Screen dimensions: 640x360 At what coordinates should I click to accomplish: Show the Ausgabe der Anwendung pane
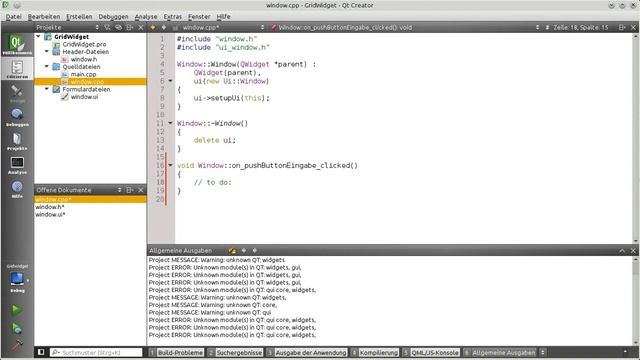tap(307, 352)
